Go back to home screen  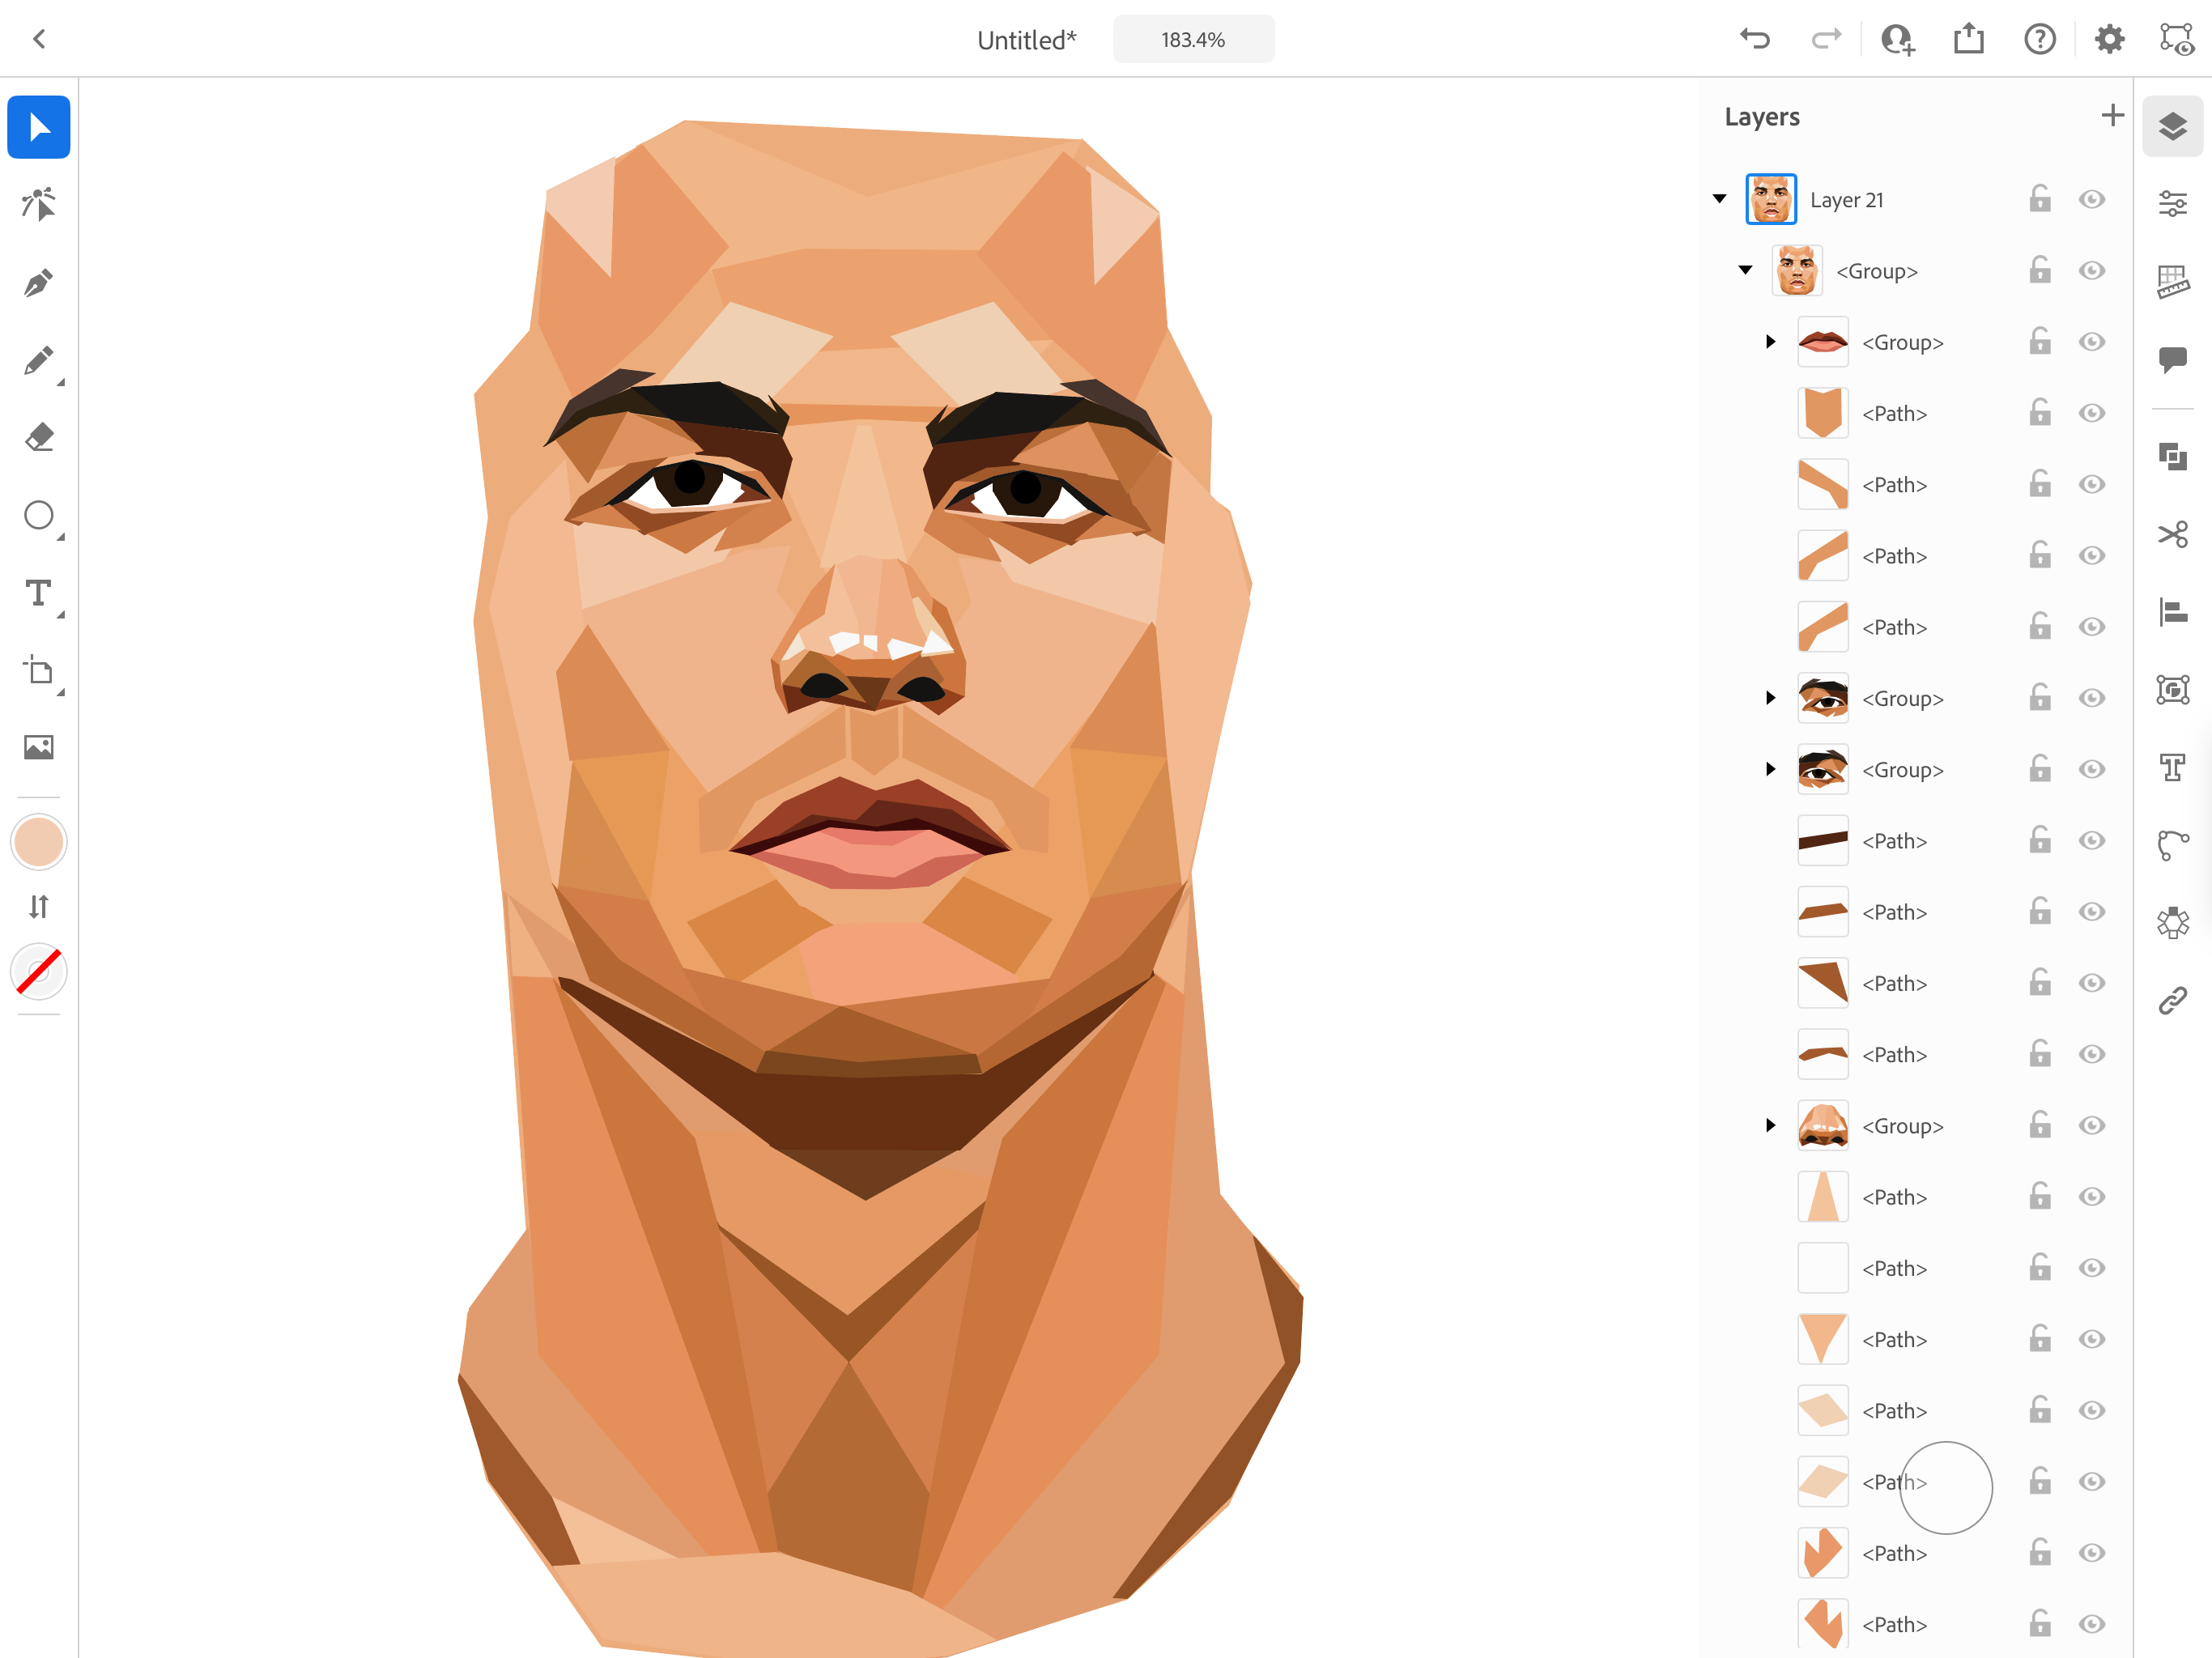coord(39,39)
